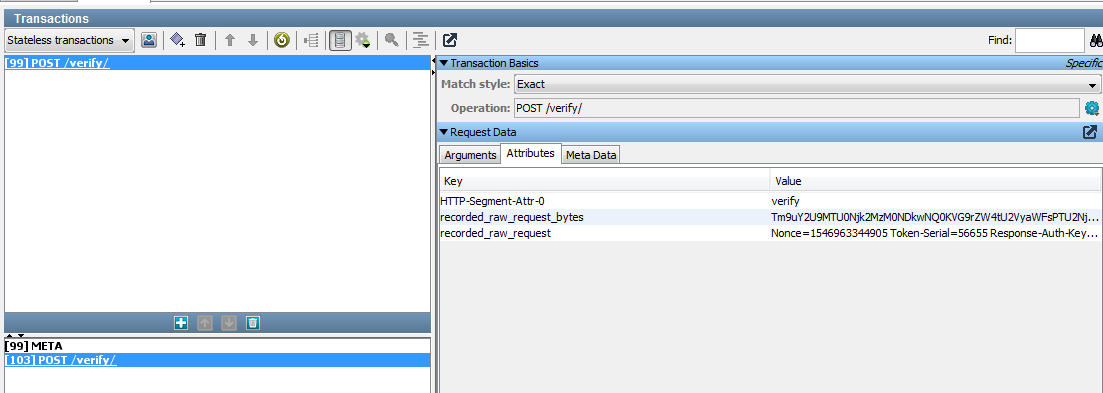The height and width of the screenshot is (393, 1103).
Task: Click the move up arrow in top toolbar
Action: (229, 40)
